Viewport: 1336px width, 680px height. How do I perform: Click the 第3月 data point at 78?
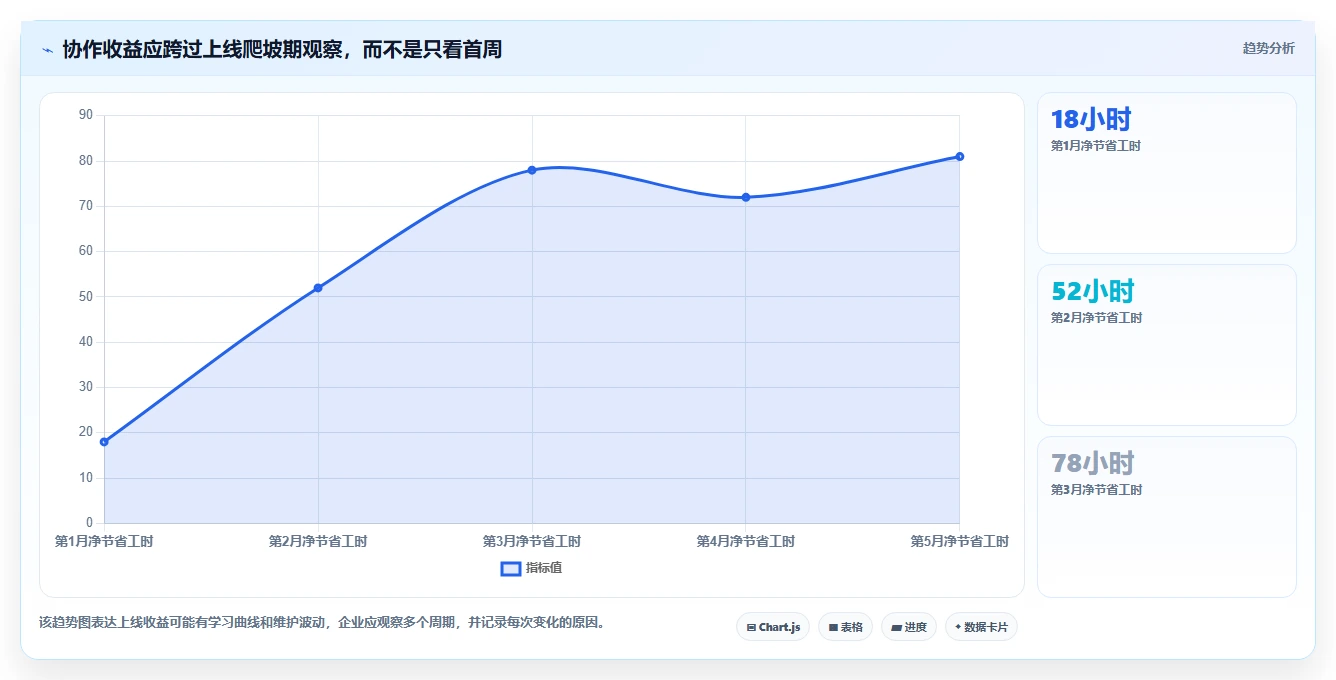point(532,170)
